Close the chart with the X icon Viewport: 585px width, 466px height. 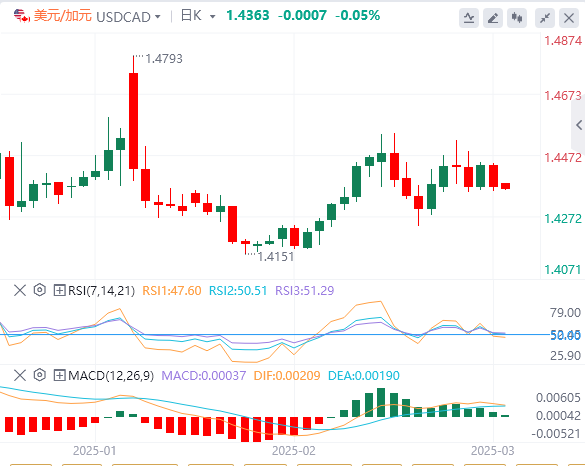tap(569, 18)
